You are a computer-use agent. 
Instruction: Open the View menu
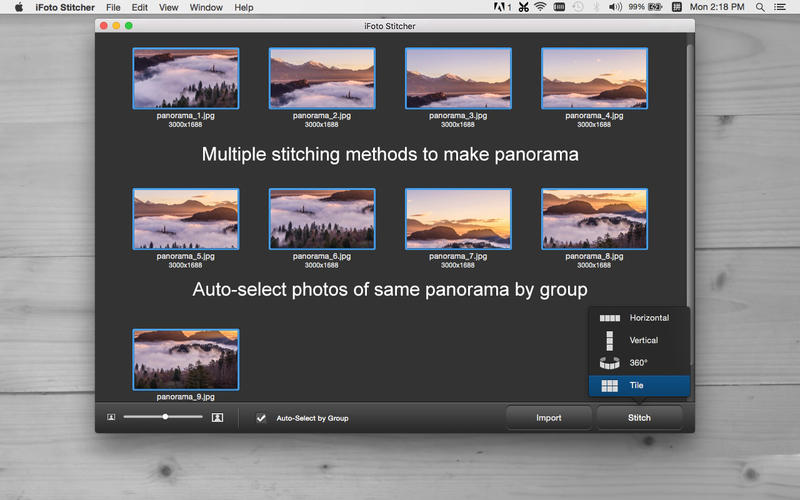169,7
